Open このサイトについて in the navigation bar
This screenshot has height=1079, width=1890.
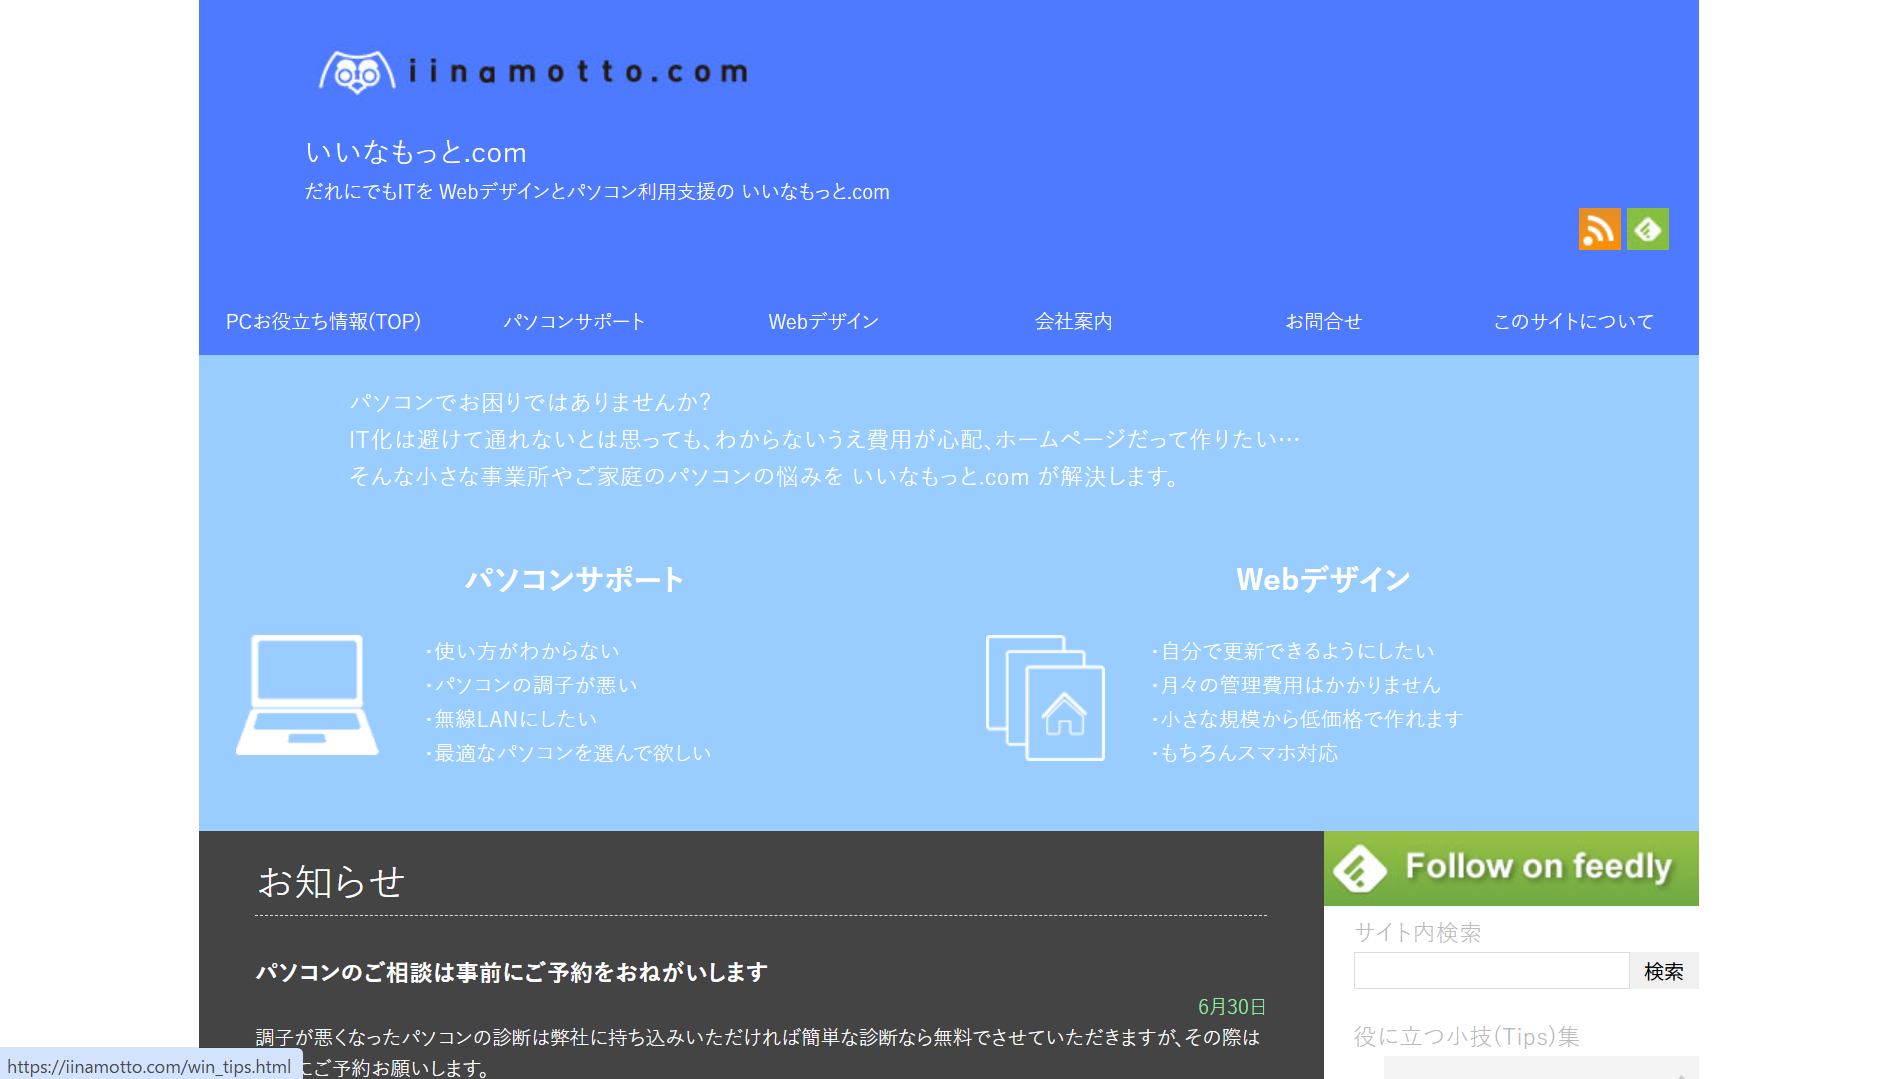pos(1573,321)
